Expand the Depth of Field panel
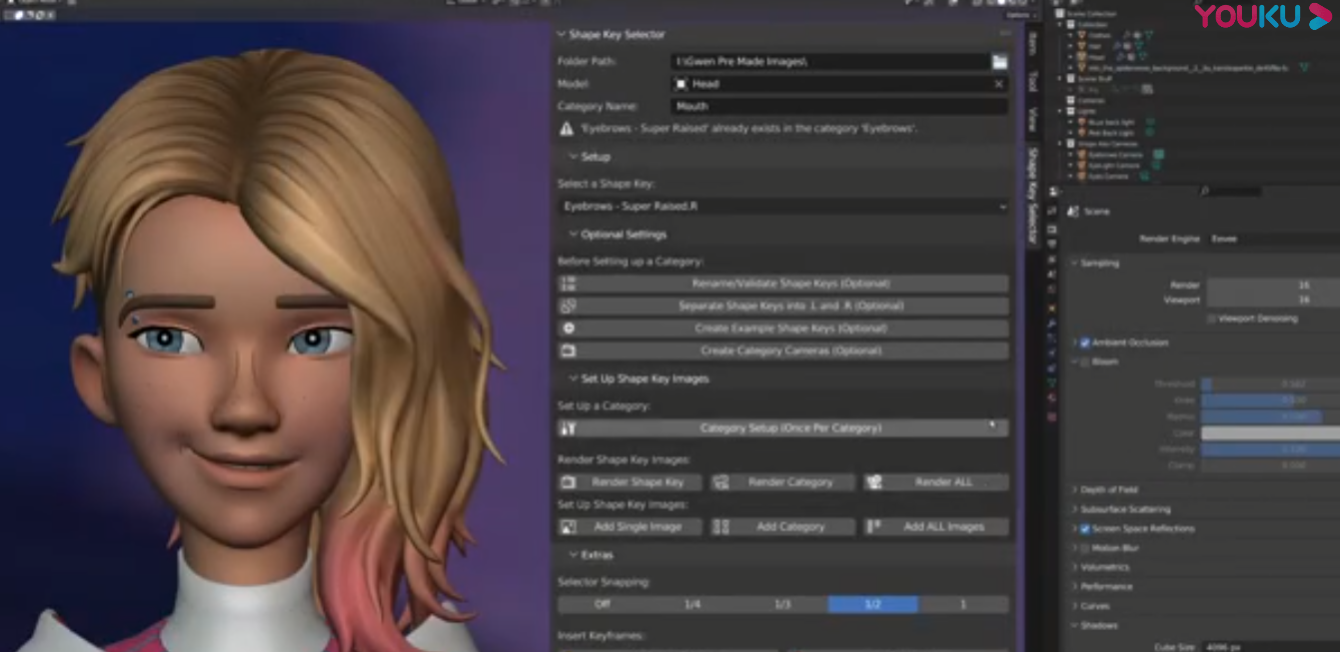The image size is (1340, 652). tap(1106, 490)
